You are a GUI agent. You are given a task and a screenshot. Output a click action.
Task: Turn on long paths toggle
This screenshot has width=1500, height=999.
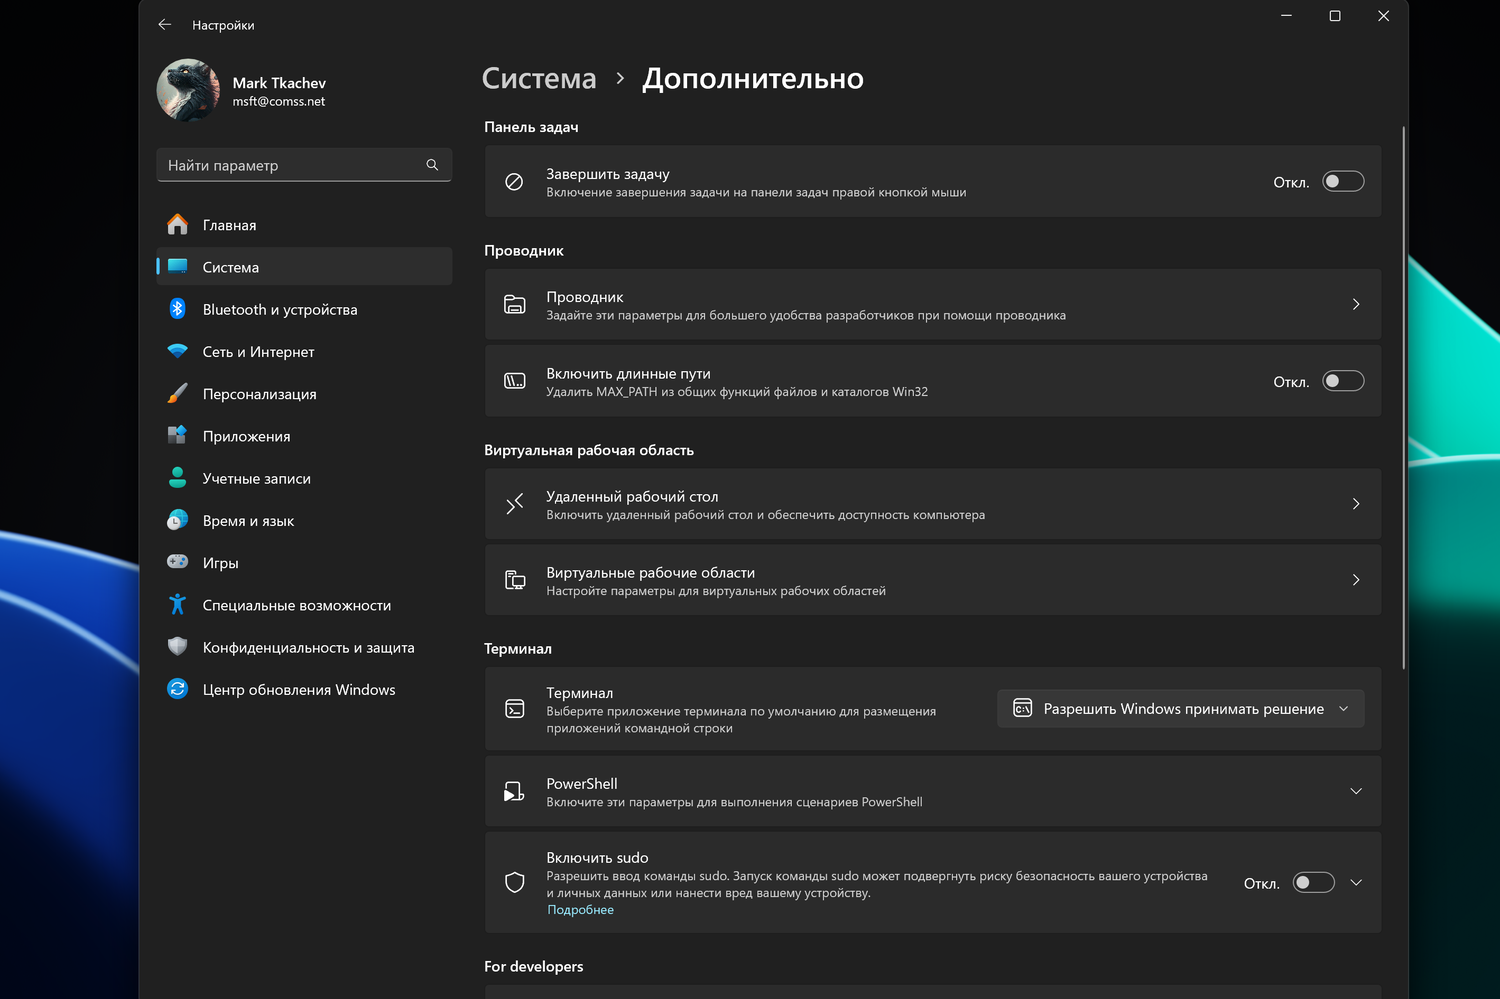(x=1342, y=381)
